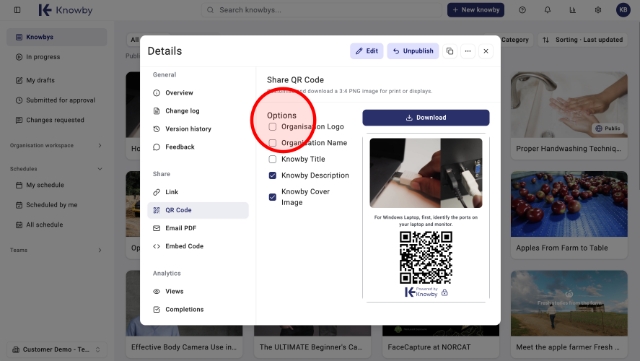Screen dimensions: 640x361
Task: Open Effective Body Camera Use card
Action: pos(184,342)
